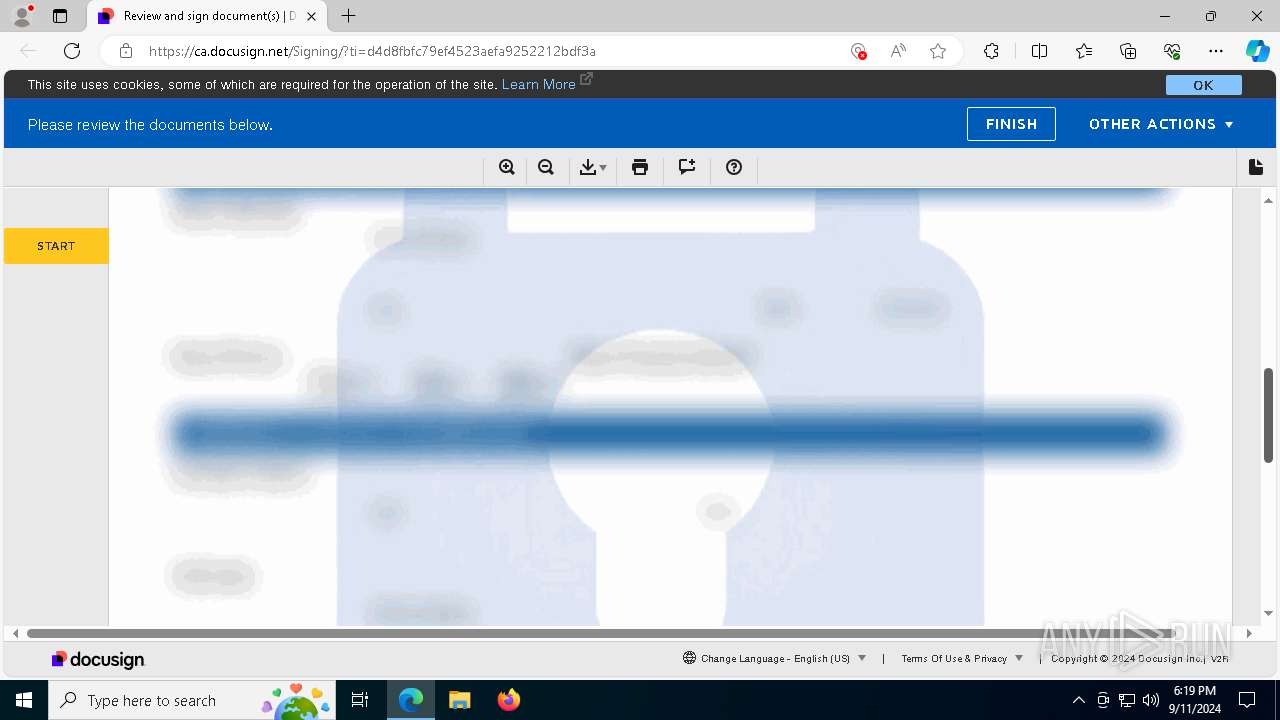Click the yellow START tag
The image size is (1280, 720).
point(56,246)
